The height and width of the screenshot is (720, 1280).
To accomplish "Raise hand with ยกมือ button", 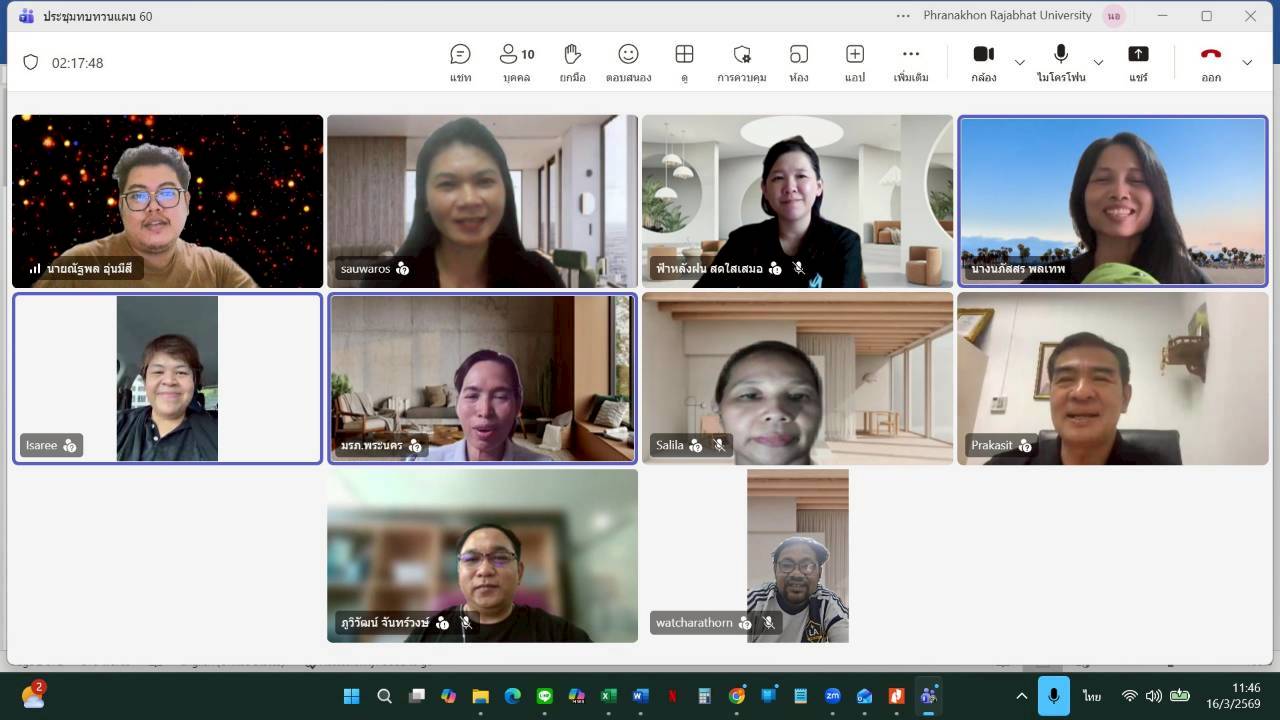I will pos(572,62).
